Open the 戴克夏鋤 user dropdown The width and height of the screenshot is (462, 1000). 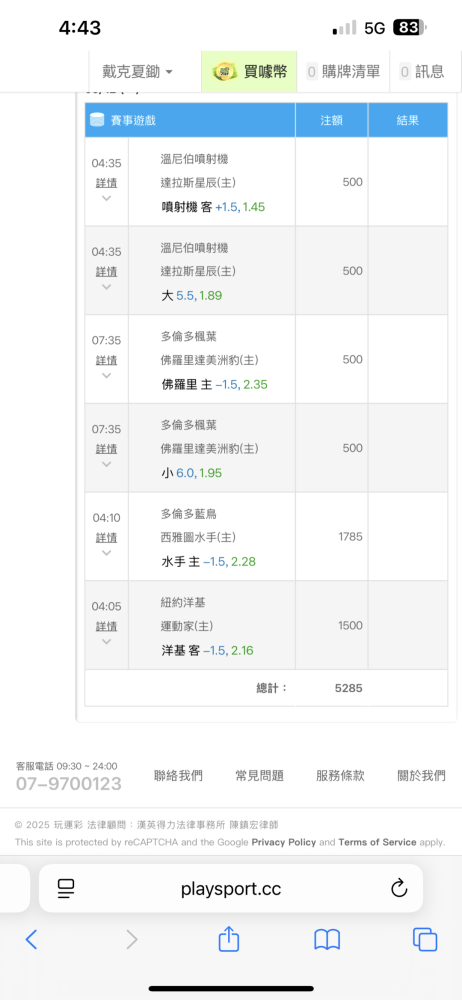click(x=138, y=71)
